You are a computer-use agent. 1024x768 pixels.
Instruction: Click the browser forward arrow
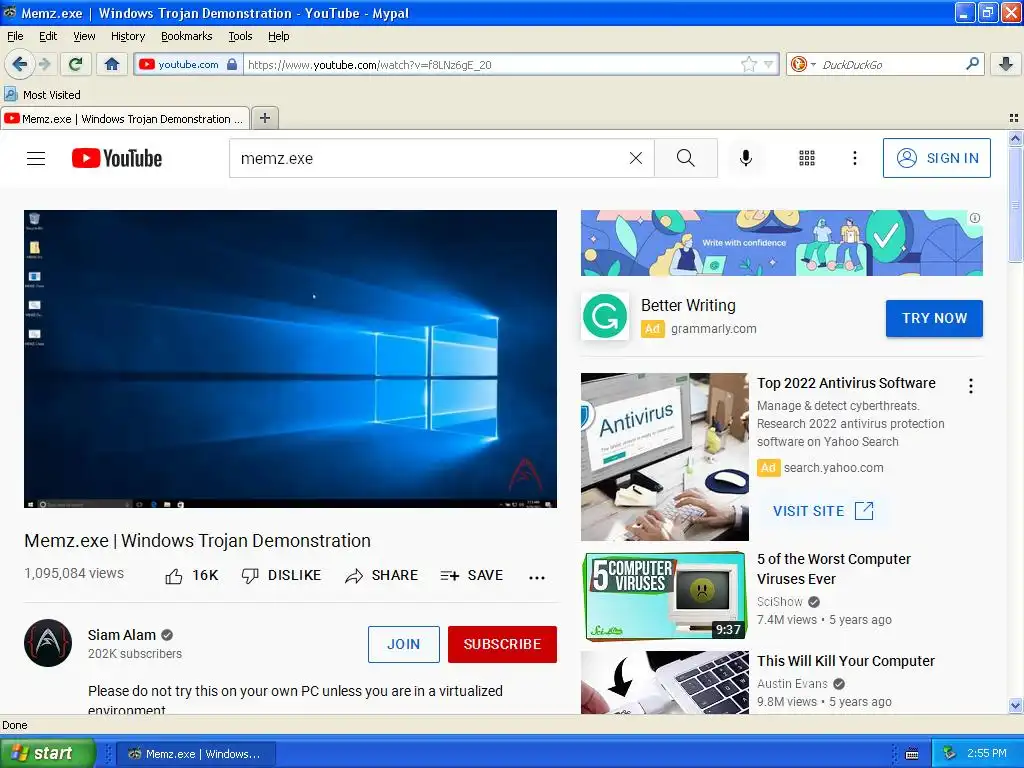(44, 64)
